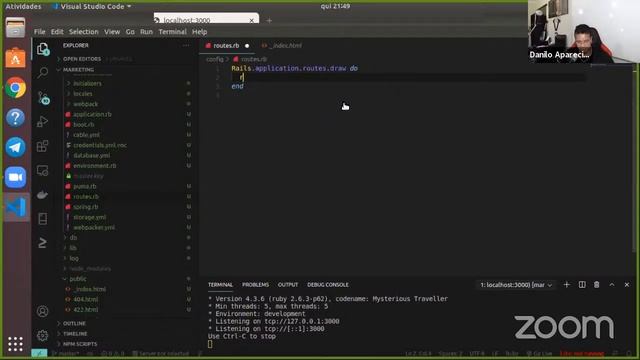This screenshot has width=640, height=360.
Task: Open Zoom from the dock
Action: [16, 177]
